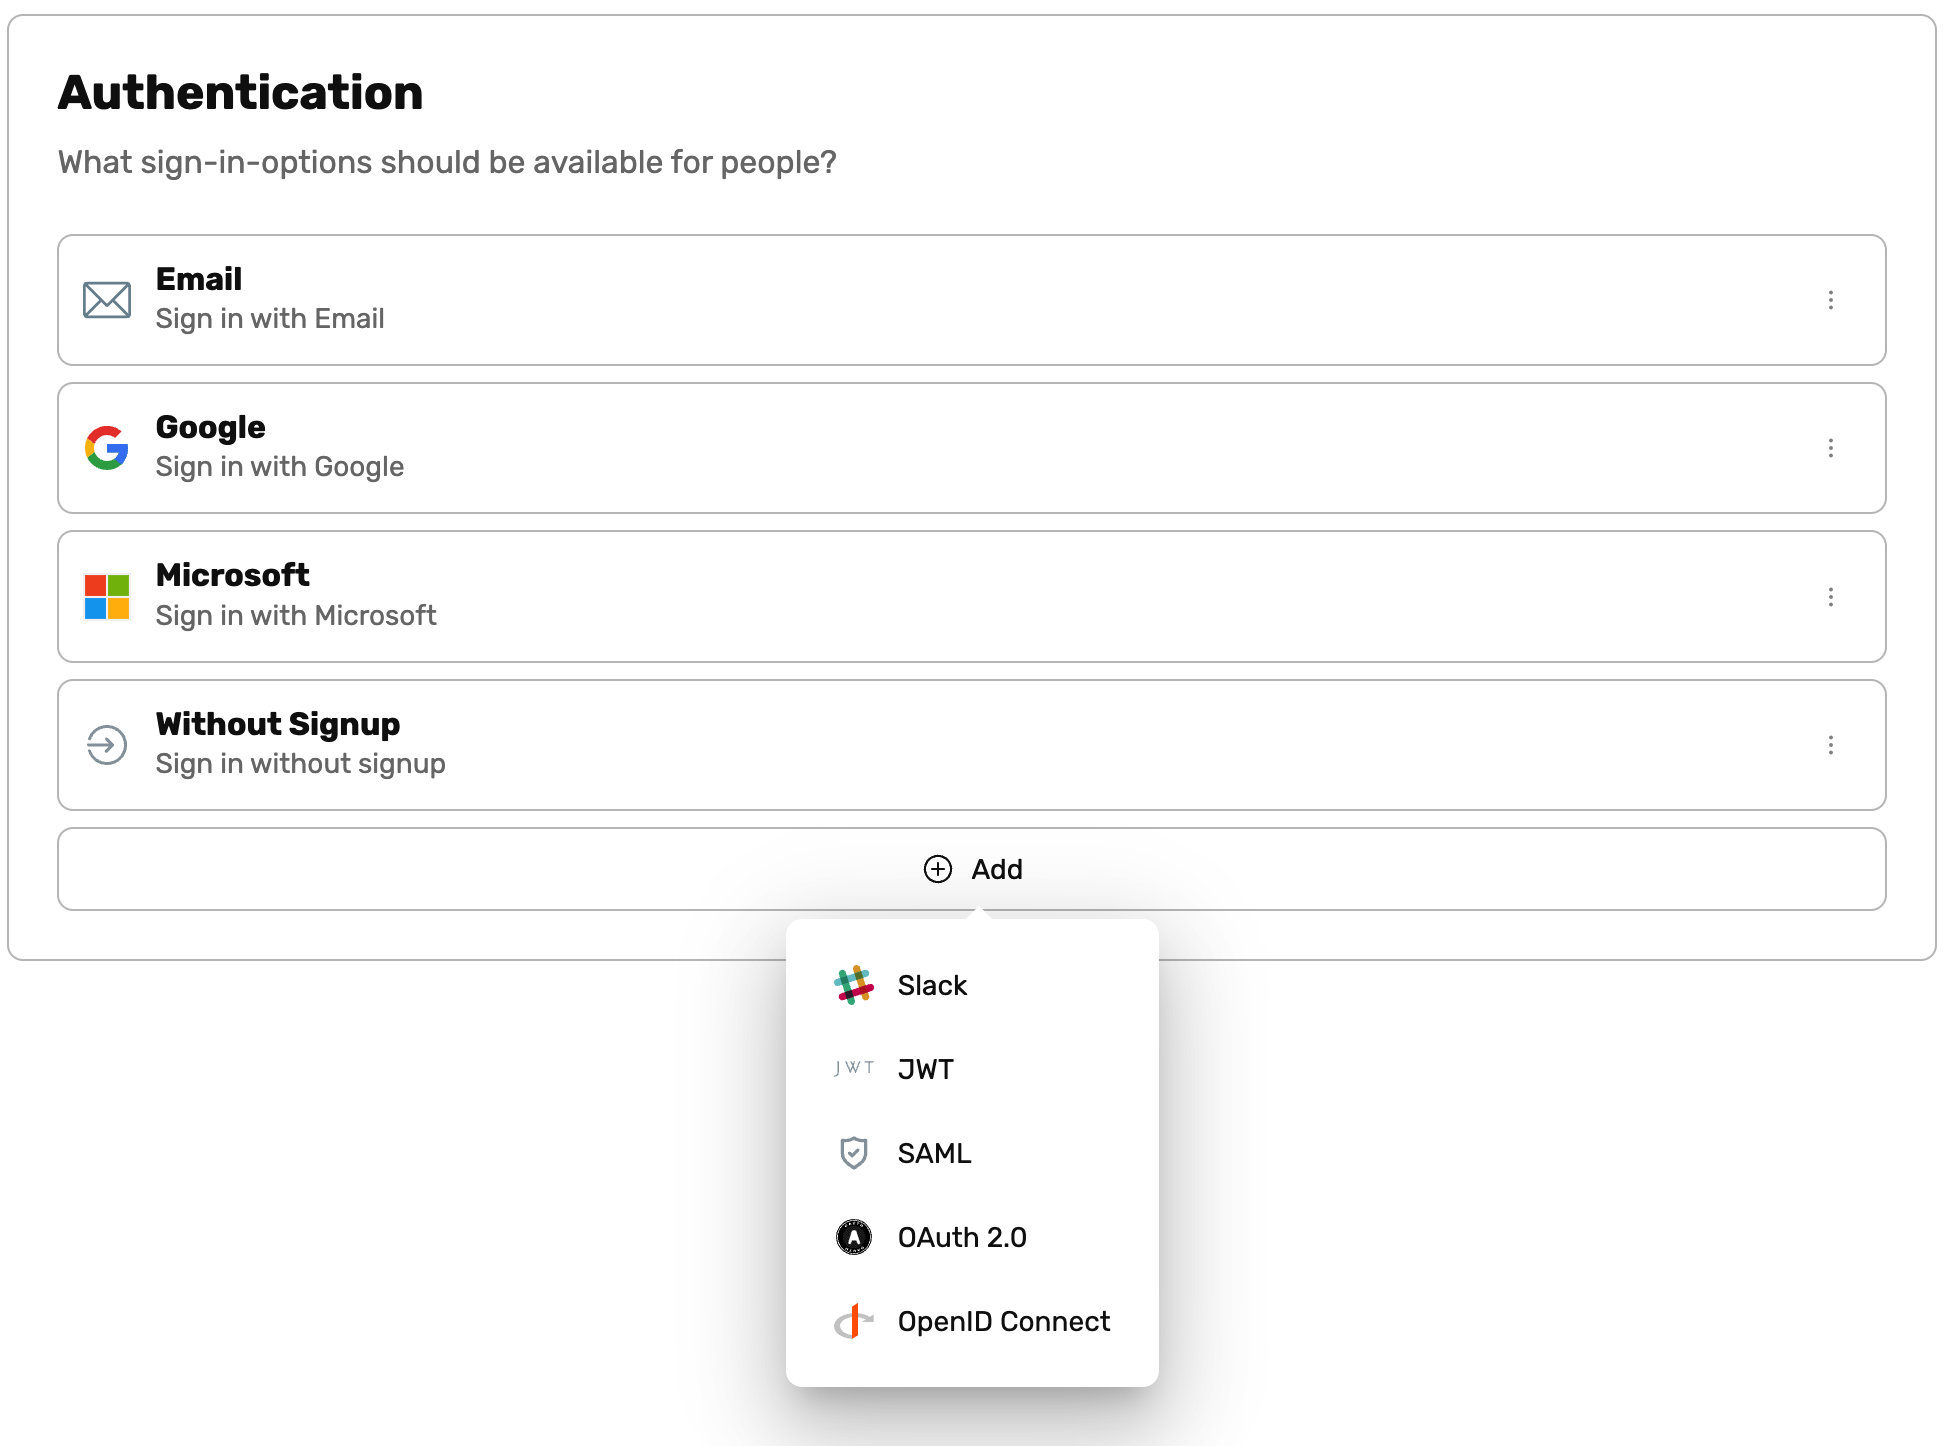Select SAML from the provider list

coord(934,1152)
